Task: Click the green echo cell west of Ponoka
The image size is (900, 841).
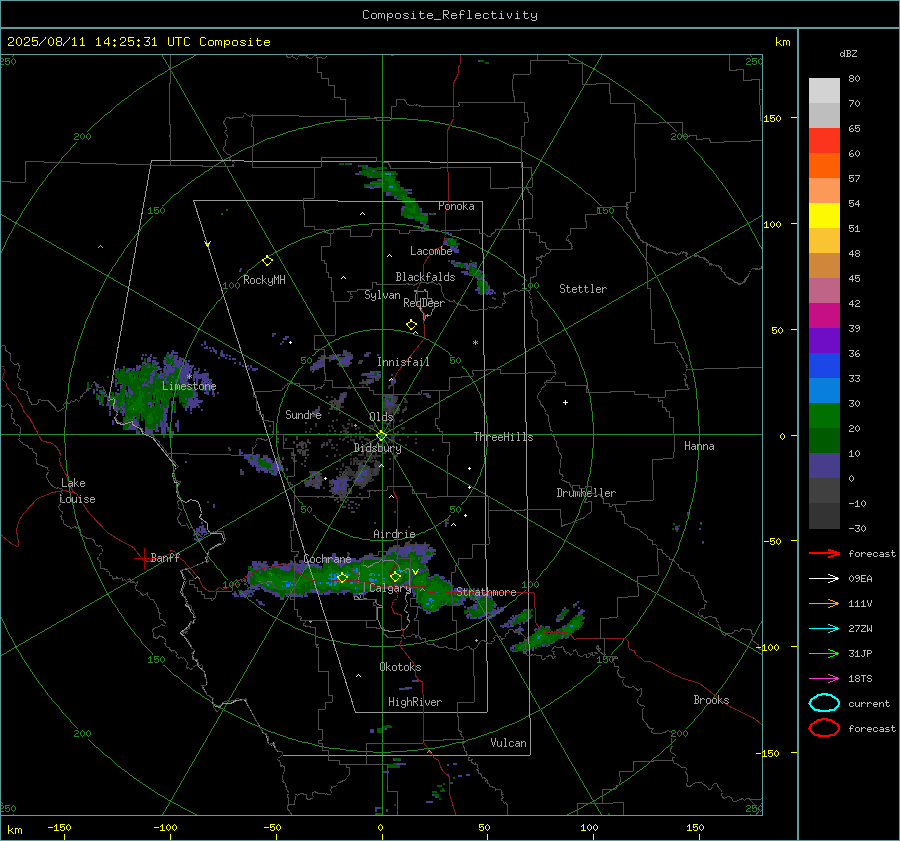Action: coord(396,193)
